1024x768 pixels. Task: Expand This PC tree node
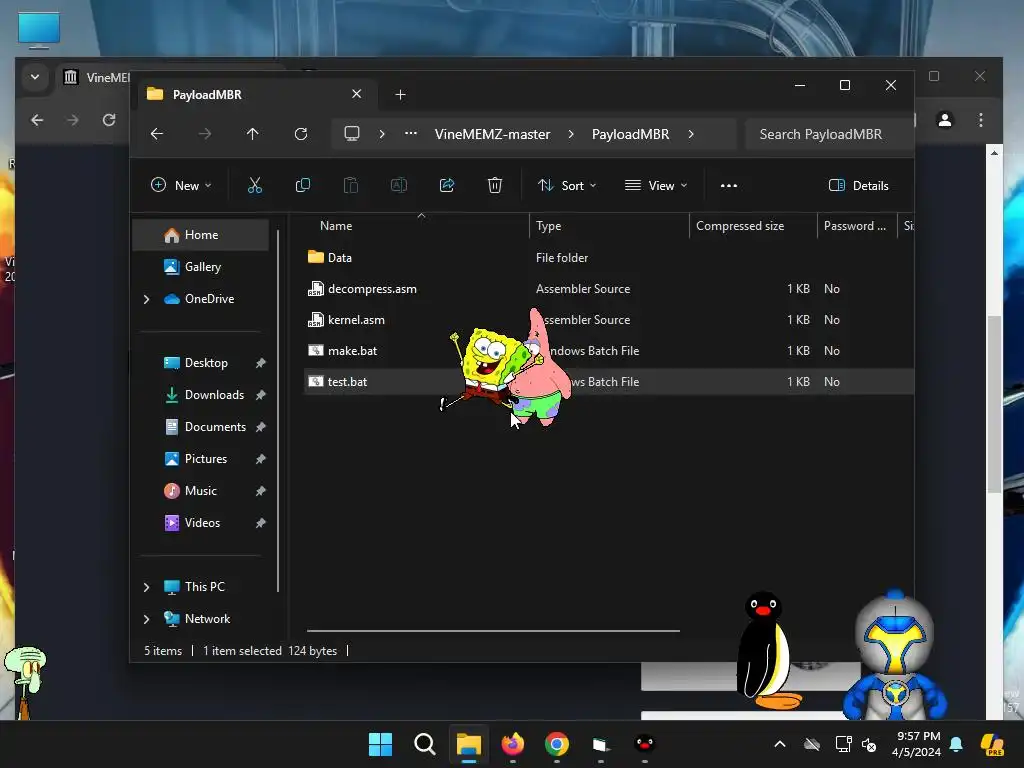146,587
